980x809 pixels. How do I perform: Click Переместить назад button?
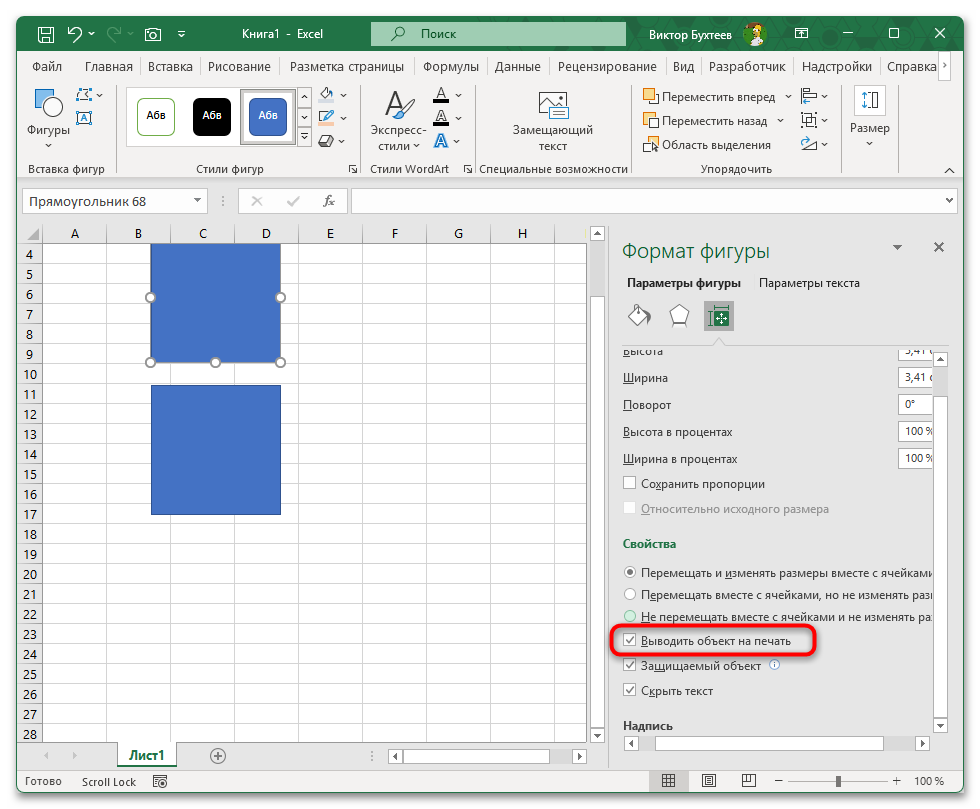(x=705, y=121)
